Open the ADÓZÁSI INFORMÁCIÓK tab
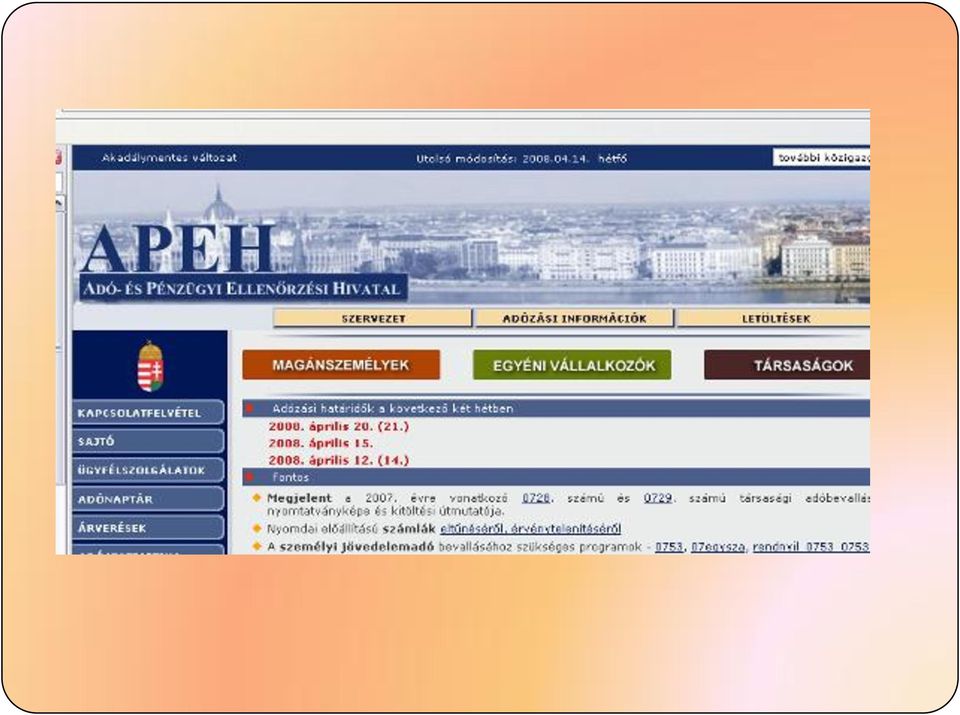This screenshot has height=715, width=960. (574, 318)
